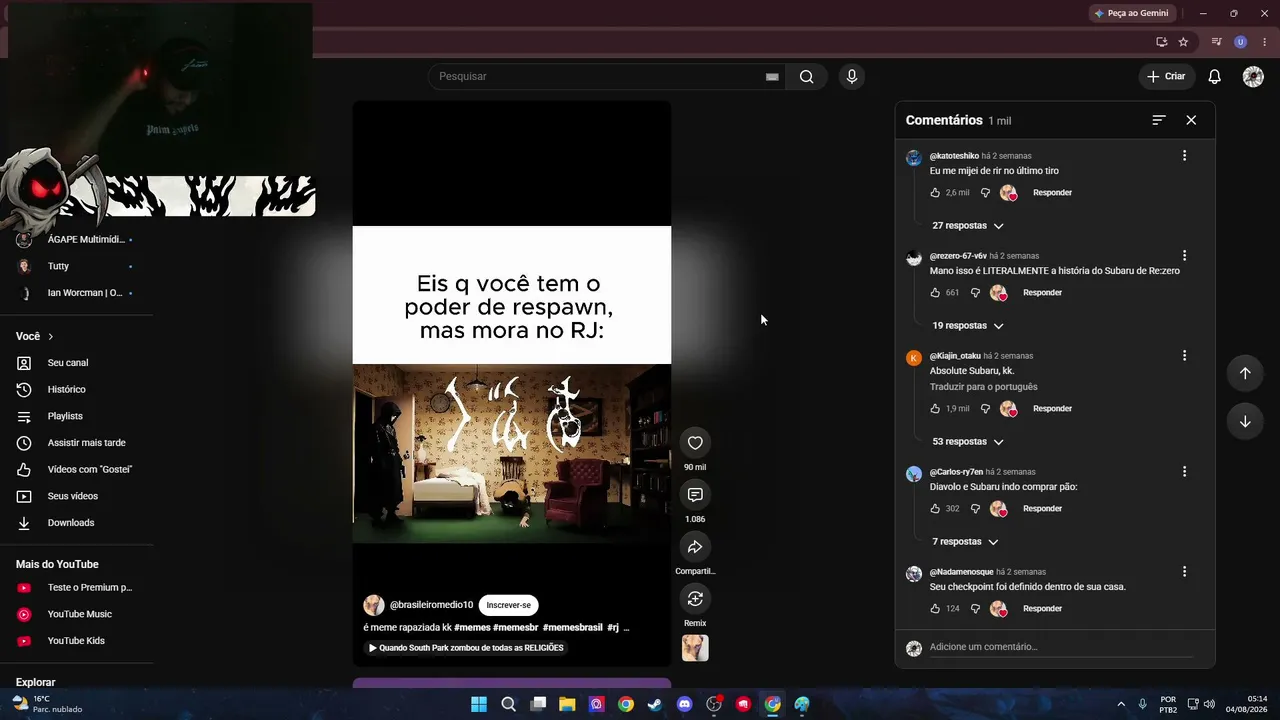Open more options for the @katoteshiko comment
1280x720 pixels.
pos(1184,156)
